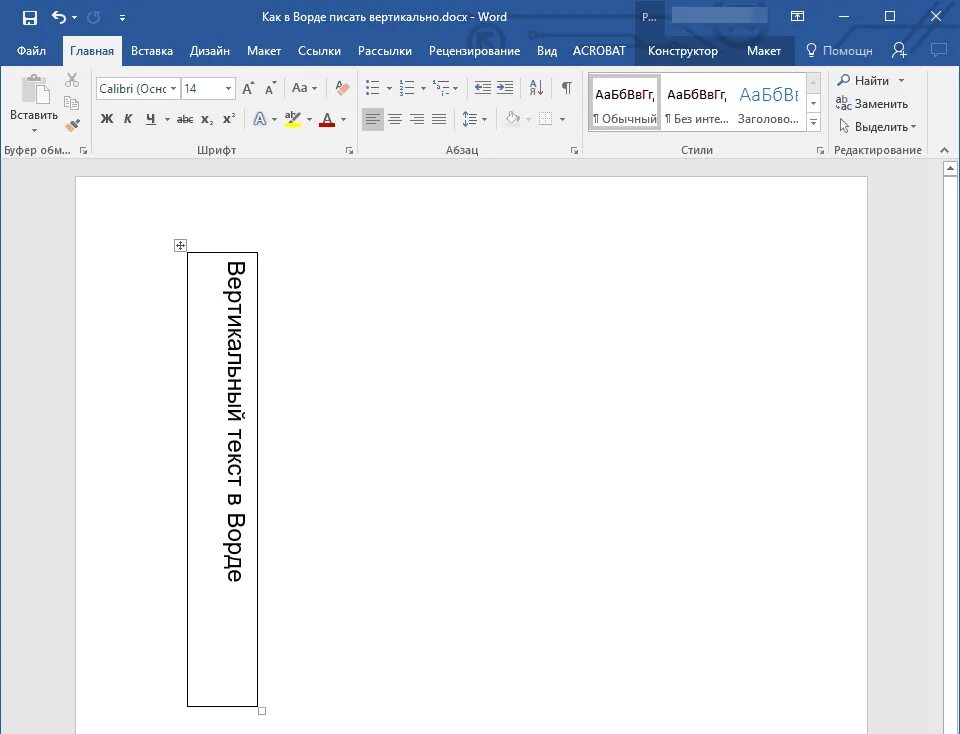Open the undo history dropdown arrow

point(75,18)
